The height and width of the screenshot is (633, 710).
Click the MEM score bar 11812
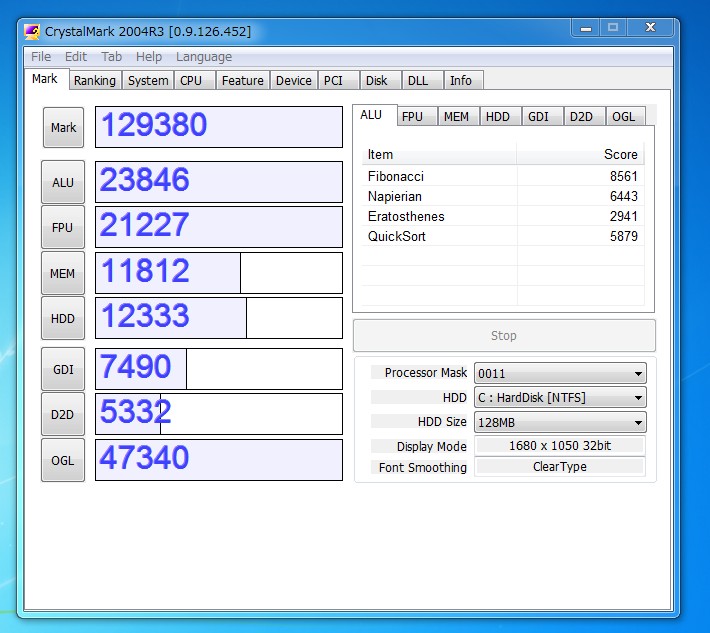(x=219, y=273)
